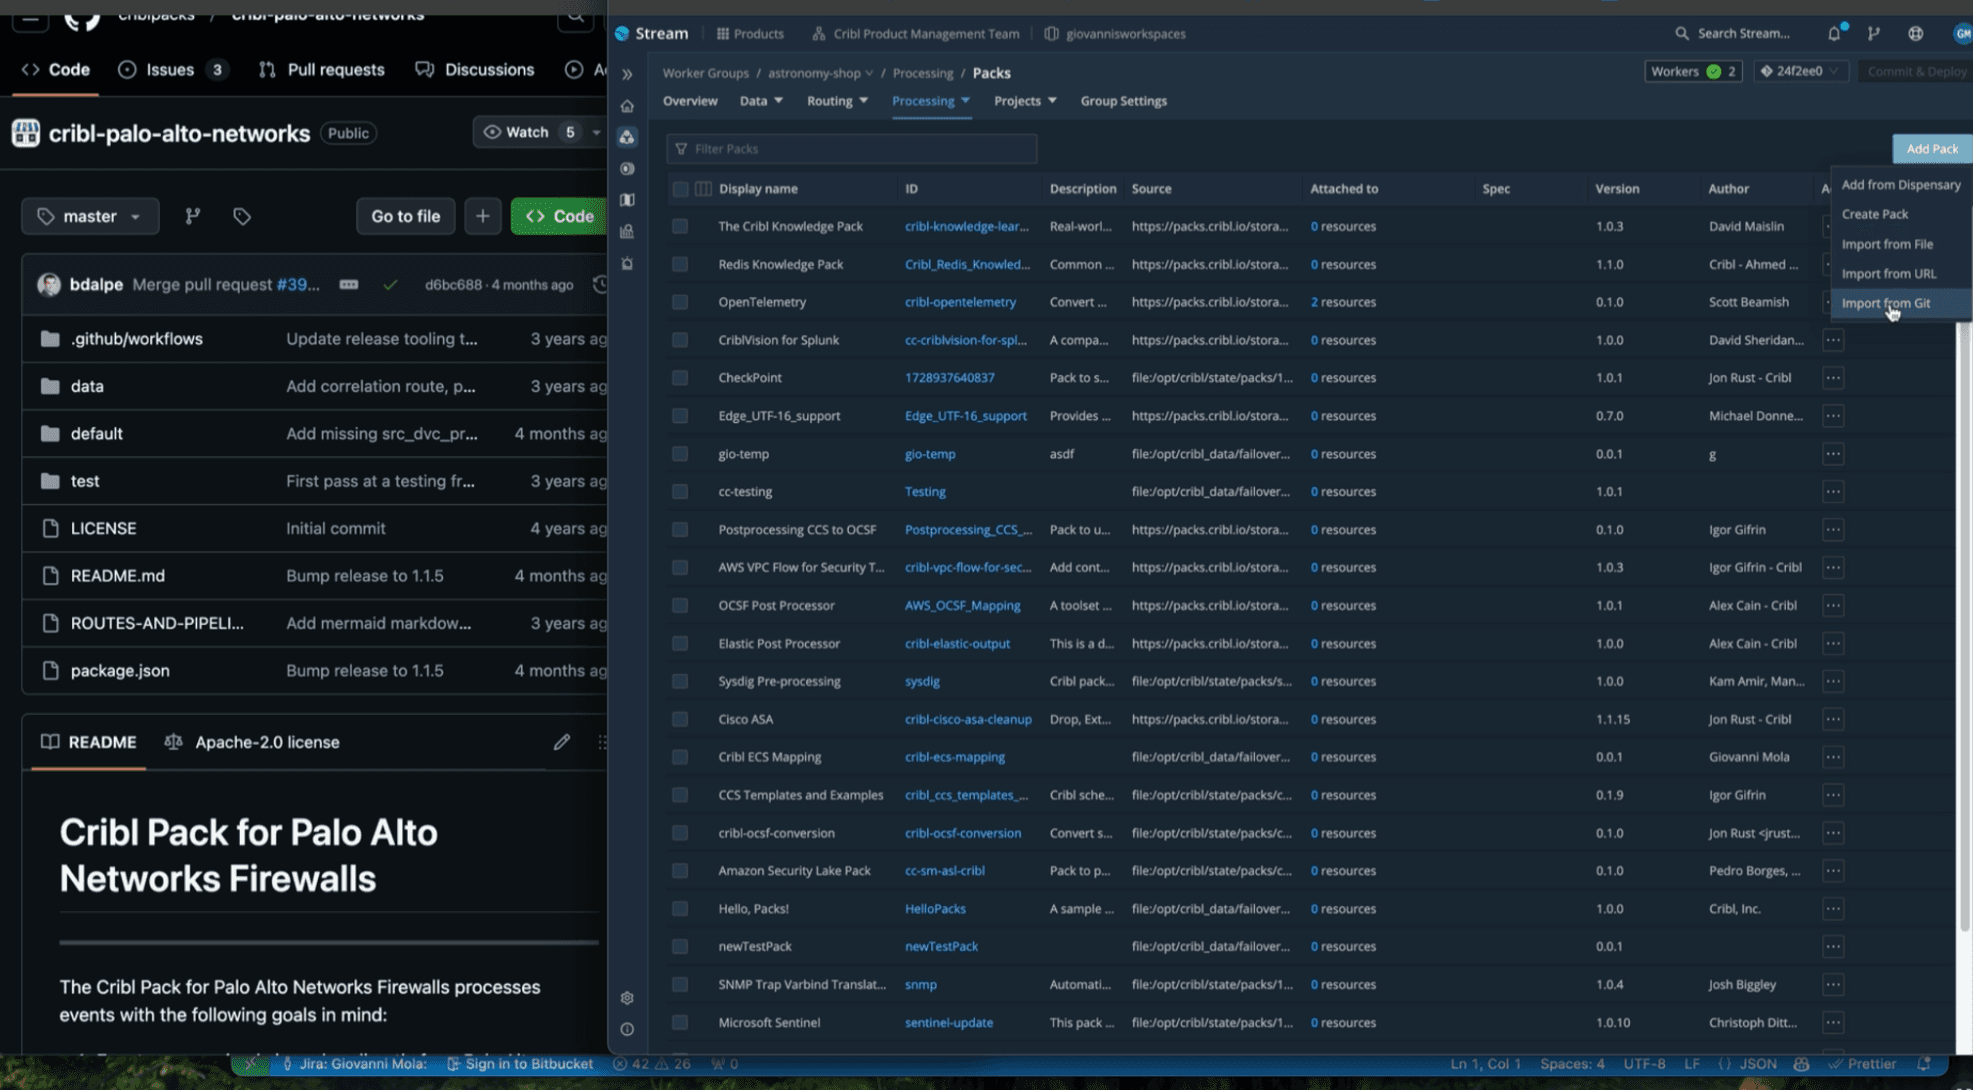This screenshot has width=1973, height=1090.
Task: Choose Import from Git menu option
Action: pos(1885,303)
